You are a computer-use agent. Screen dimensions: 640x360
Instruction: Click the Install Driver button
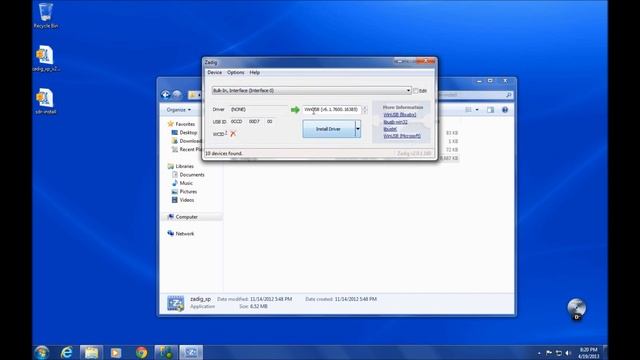(x=329, y=129)
